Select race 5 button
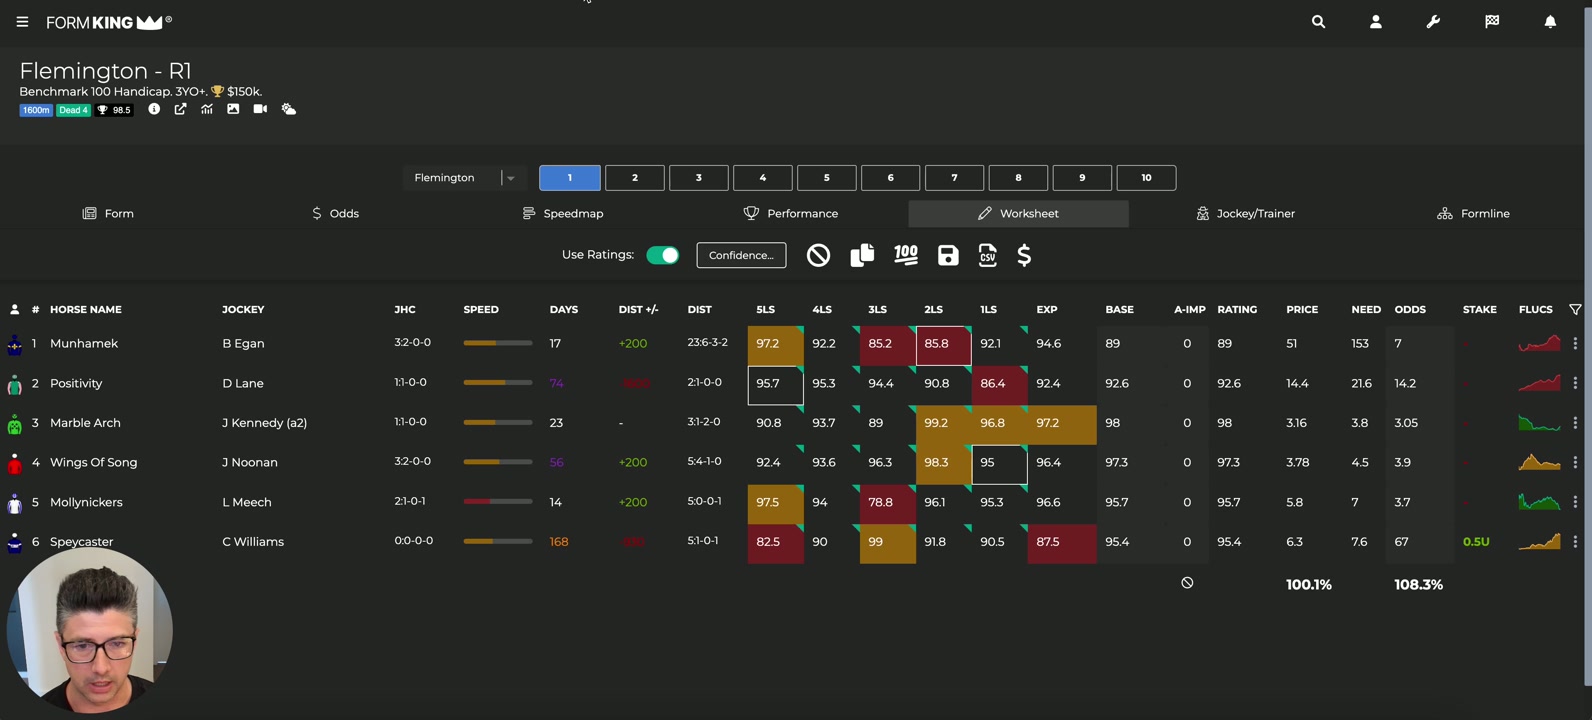 tap(826, 178)
